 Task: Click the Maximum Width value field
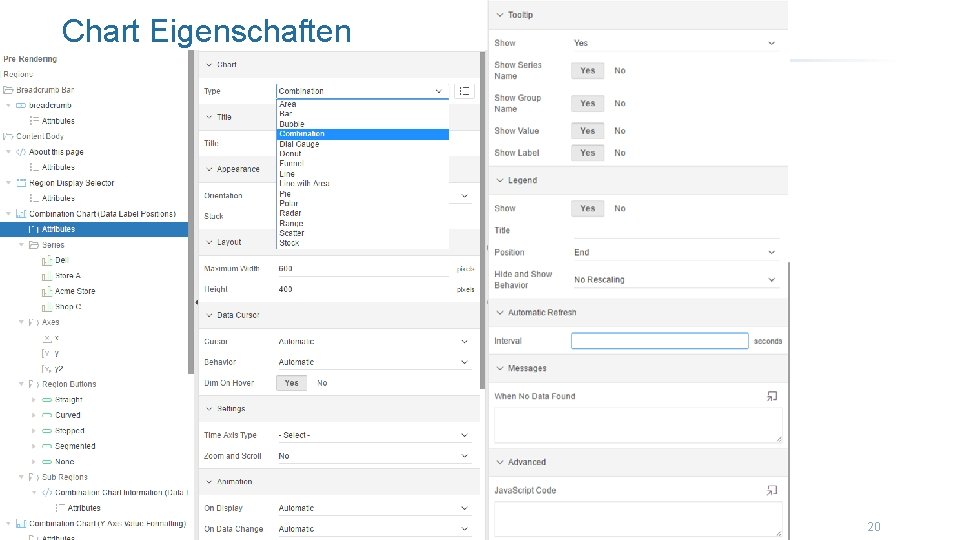pos(363,269)
